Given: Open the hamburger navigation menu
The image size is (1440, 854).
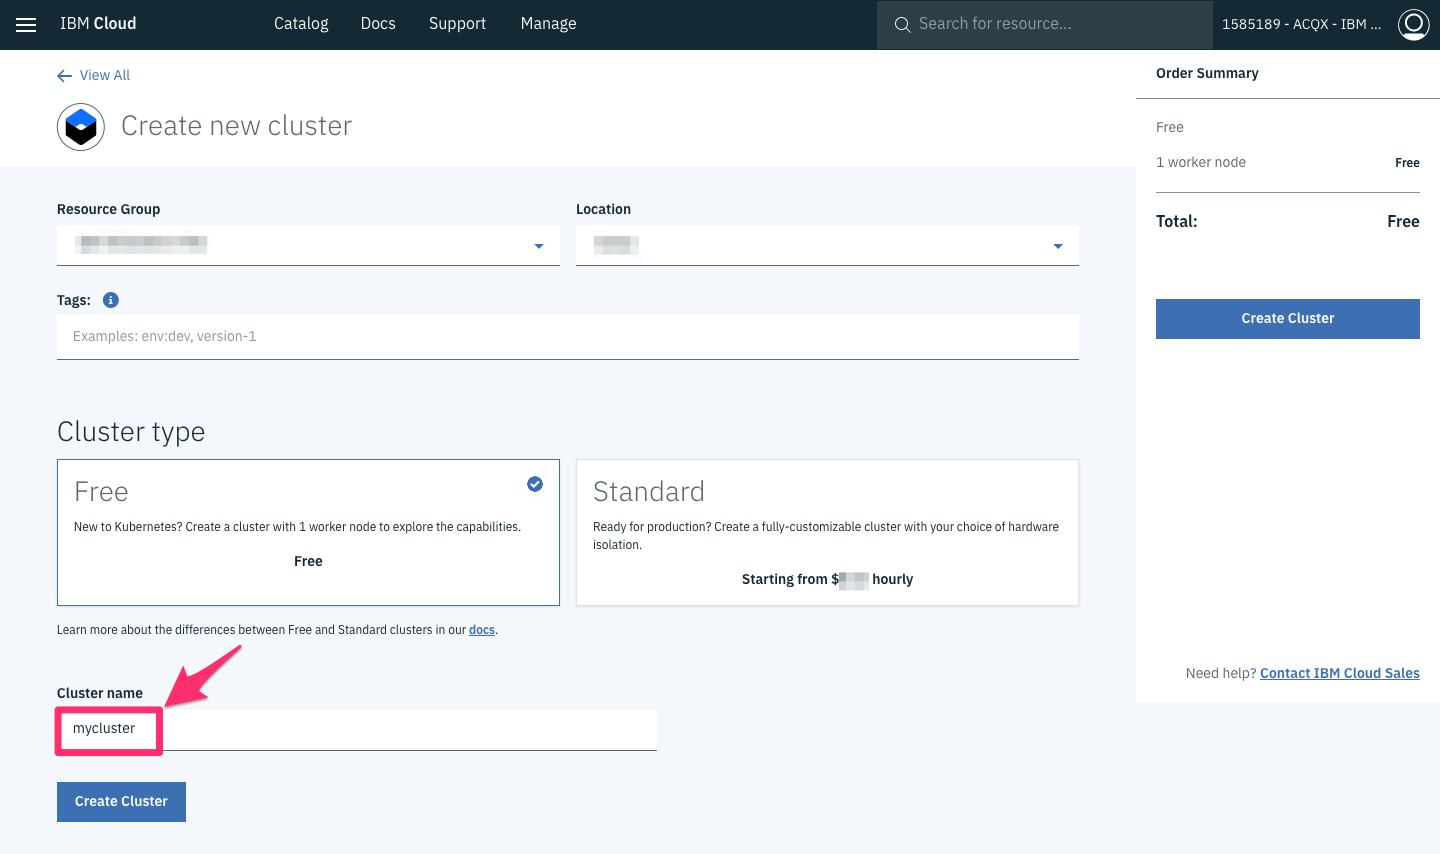Looking at the screenshot, I should point(26,25).
